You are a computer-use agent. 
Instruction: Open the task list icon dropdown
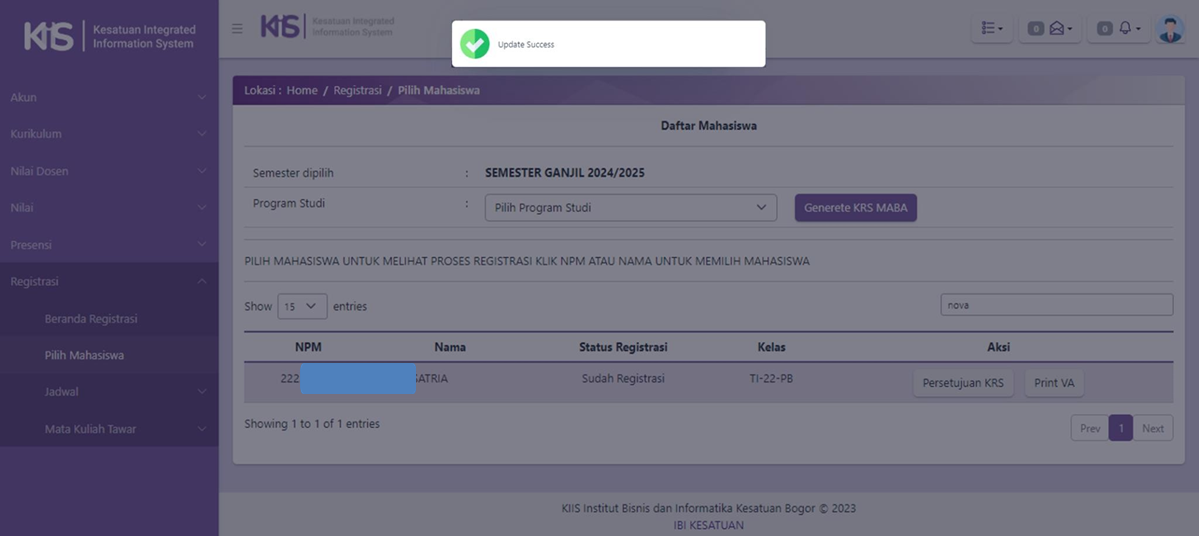pyautogui.click(x=992, y=29)
